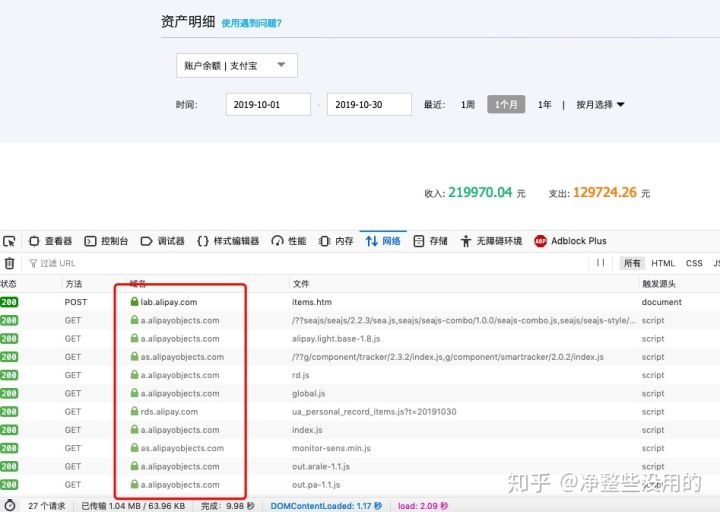The height and width of the screenshot is (512, 720).
Task: Select the 网络 network tab
Action: [x=383, y=241]
